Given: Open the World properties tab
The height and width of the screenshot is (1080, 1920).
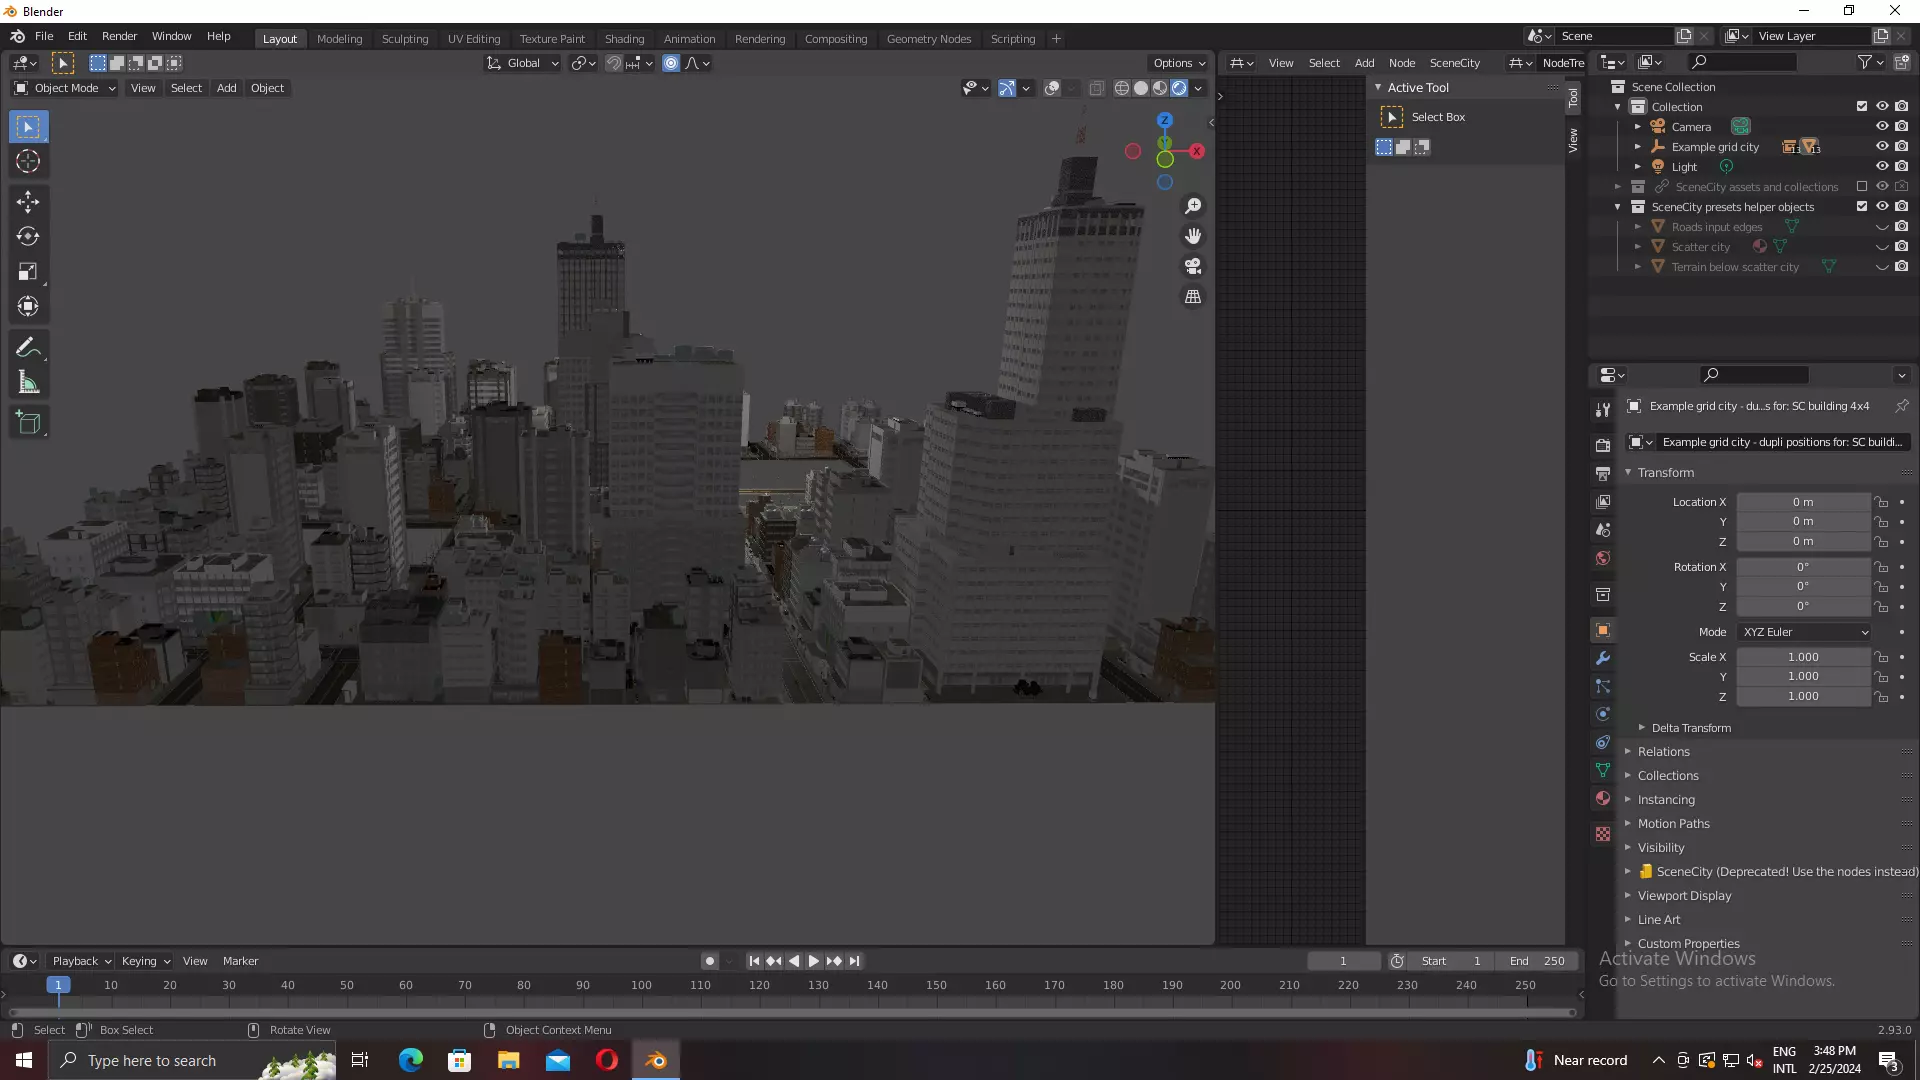Looking at the screenshot, I should click(1603, 558).
